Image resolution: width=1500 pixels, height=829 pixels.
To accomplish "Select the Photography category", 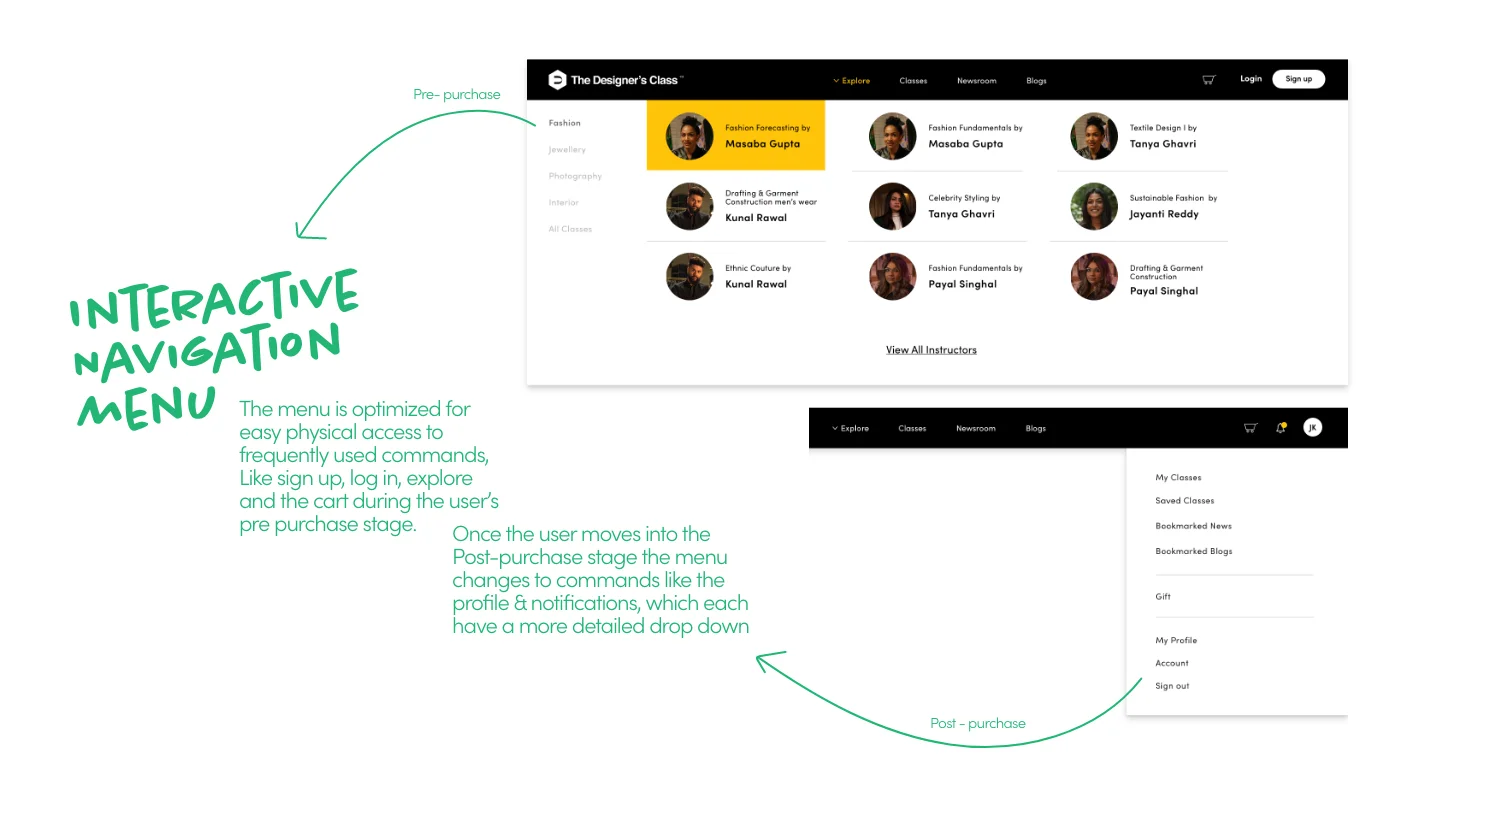I will click(575, 175).
